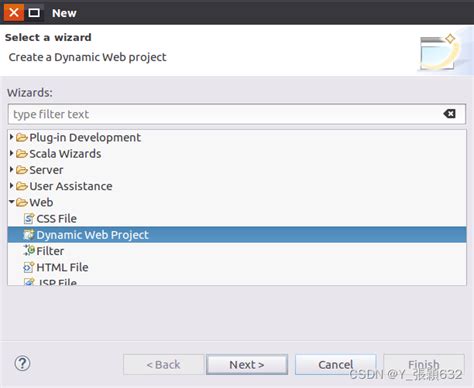Click the CSS File icon
The image size is (474, 388).
click(29, 219)
